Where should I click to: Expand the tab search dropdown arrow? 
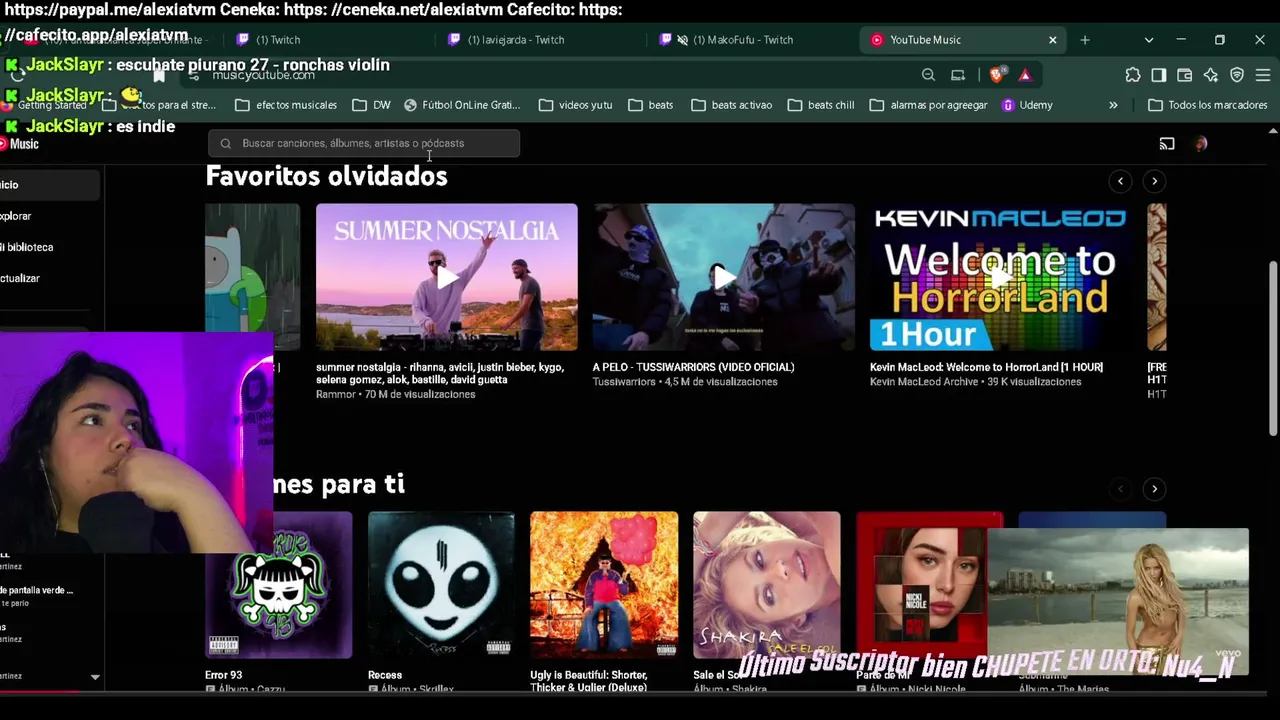[1149, 40]
